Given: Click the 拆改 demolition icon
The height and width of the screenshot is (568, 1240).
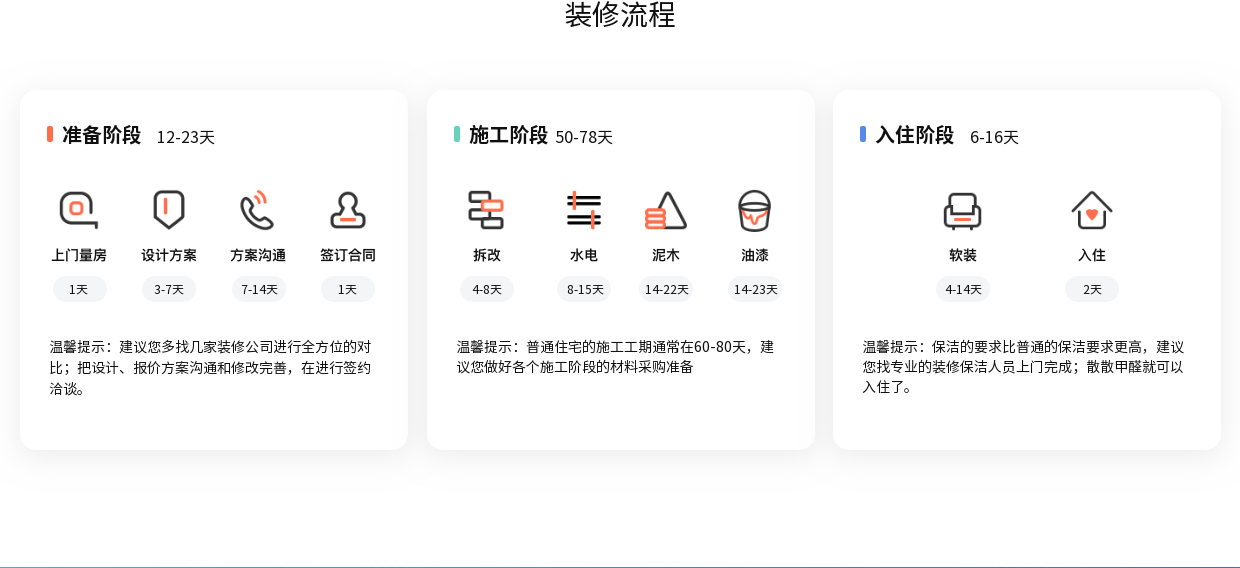Looking at the screenshot, I should 486,210.
